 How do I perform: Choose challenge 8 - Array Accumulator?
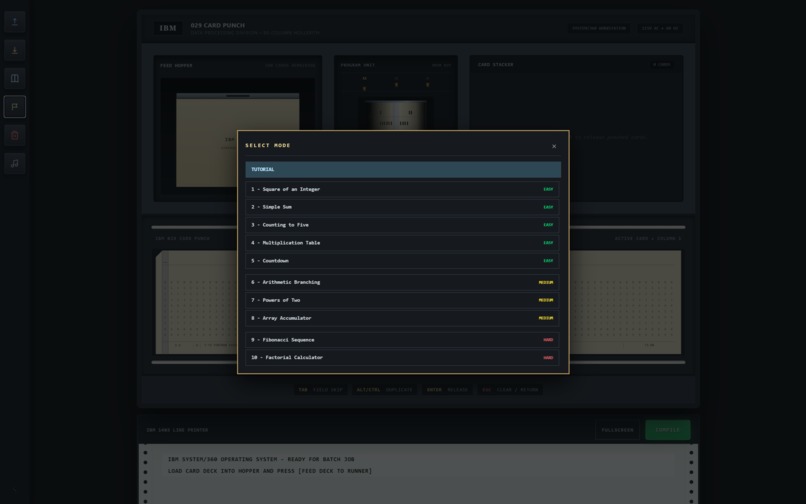402,318
